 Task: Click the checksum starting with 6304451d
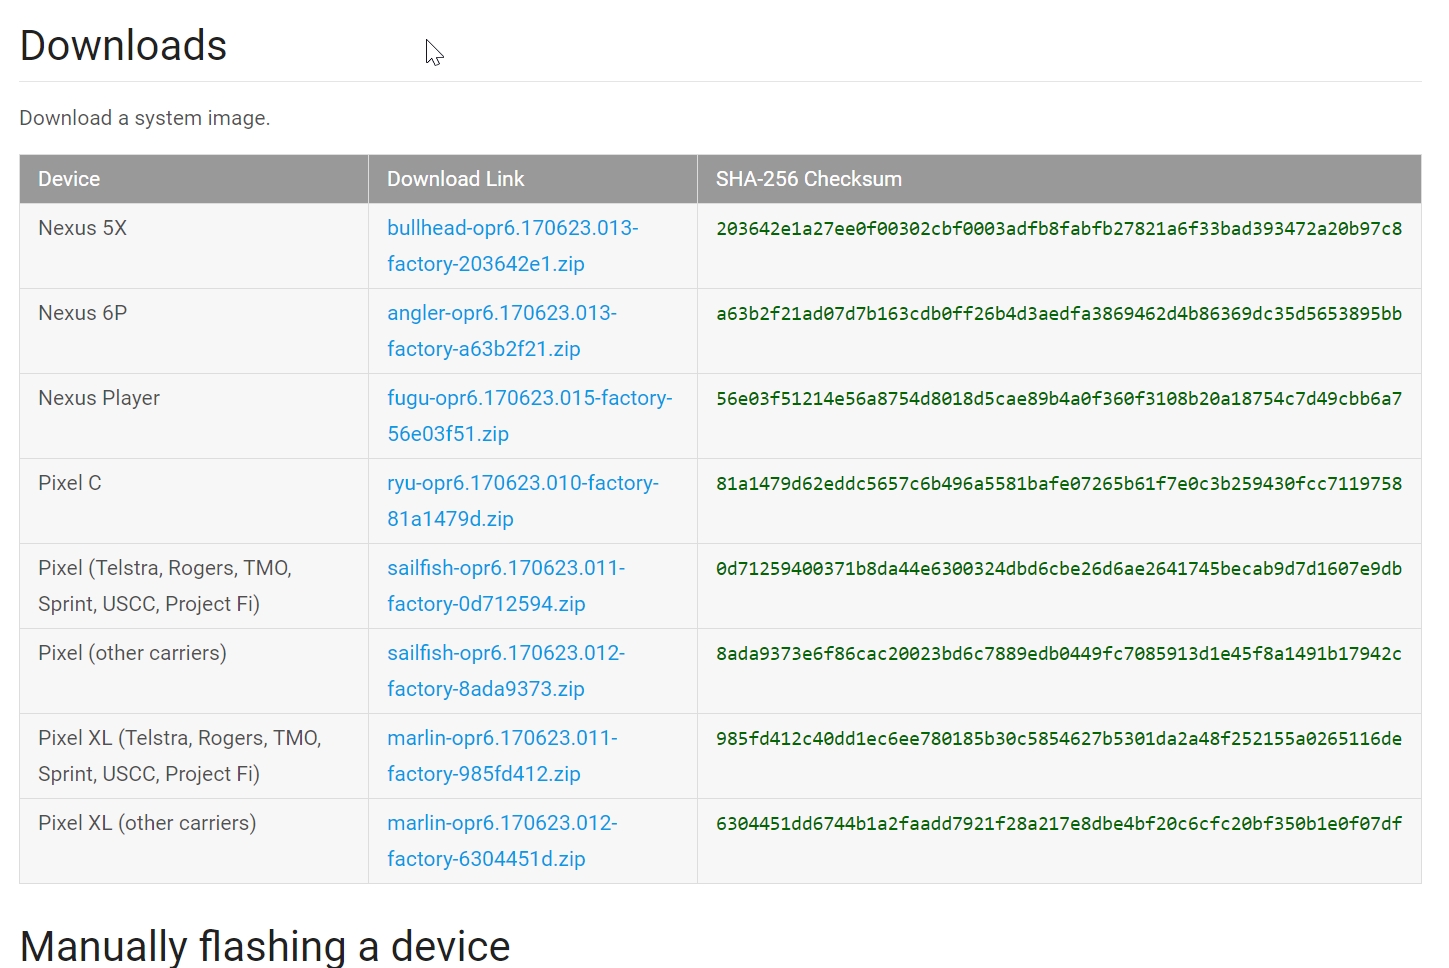pyautogui.click(x=1059, y=824)
